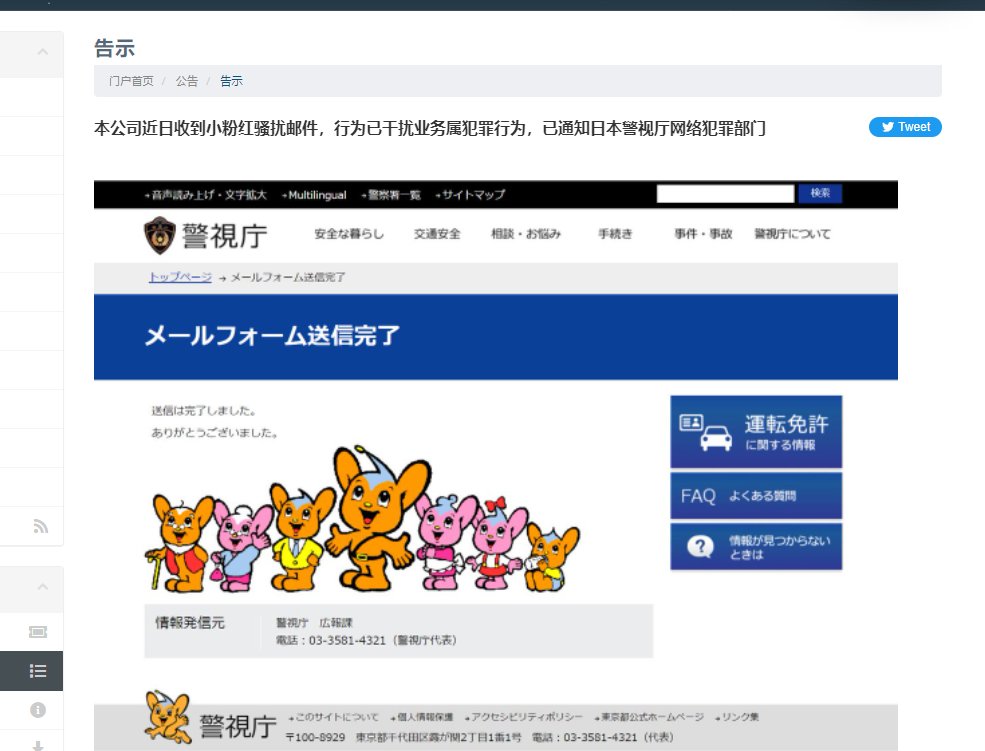Viewport: 985px width, 751px height.
Task: Open 交通安全 navigation item
Action: click(x=437, y=234)
